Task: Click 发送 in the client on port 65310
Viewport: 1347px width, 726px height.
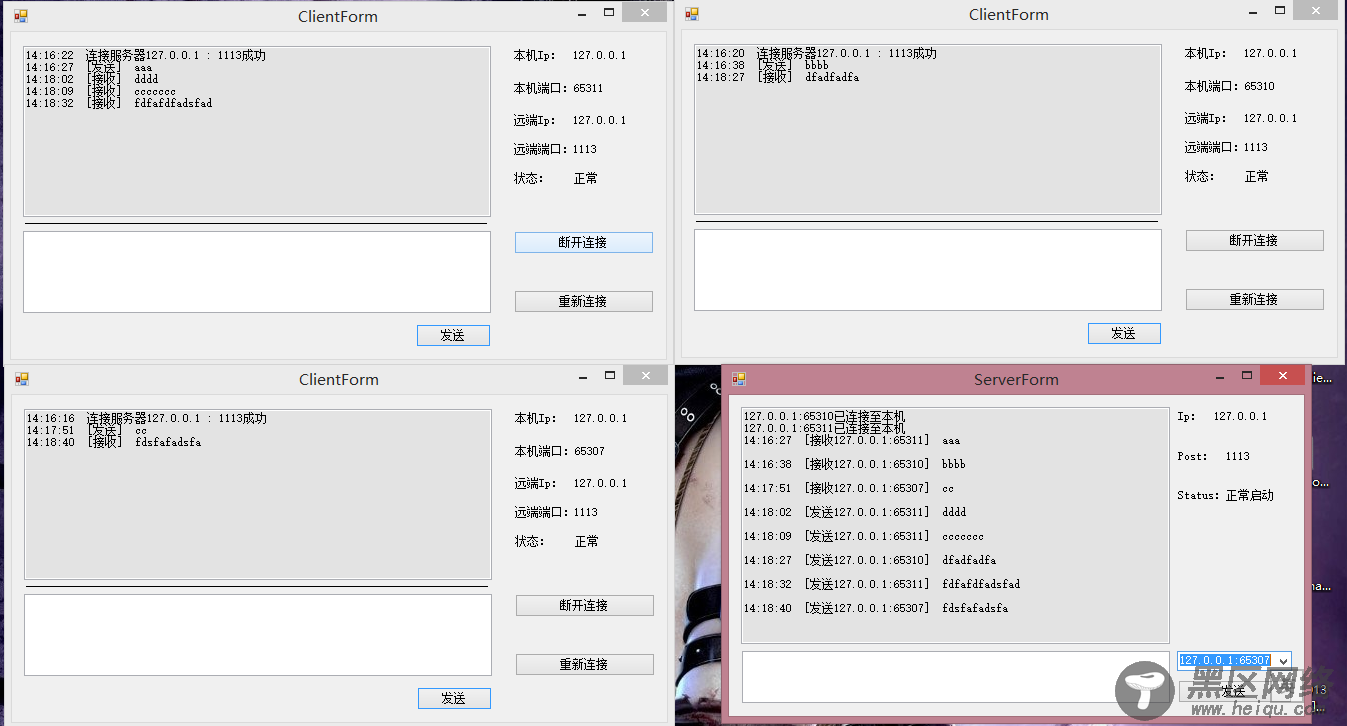Action: pos(1124,333)
